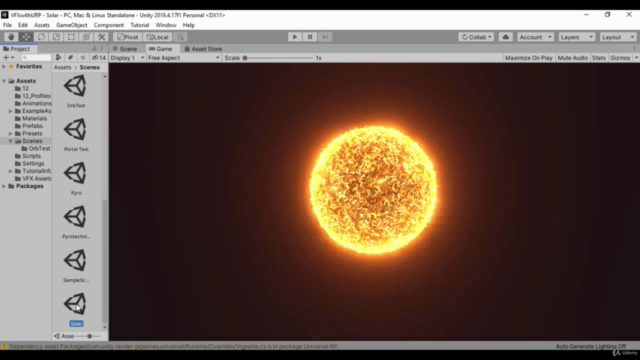Viewport: 640px width, 360px height.
Task: Select the SampleSc... scene asset
Action: click(x=76, y=265)
